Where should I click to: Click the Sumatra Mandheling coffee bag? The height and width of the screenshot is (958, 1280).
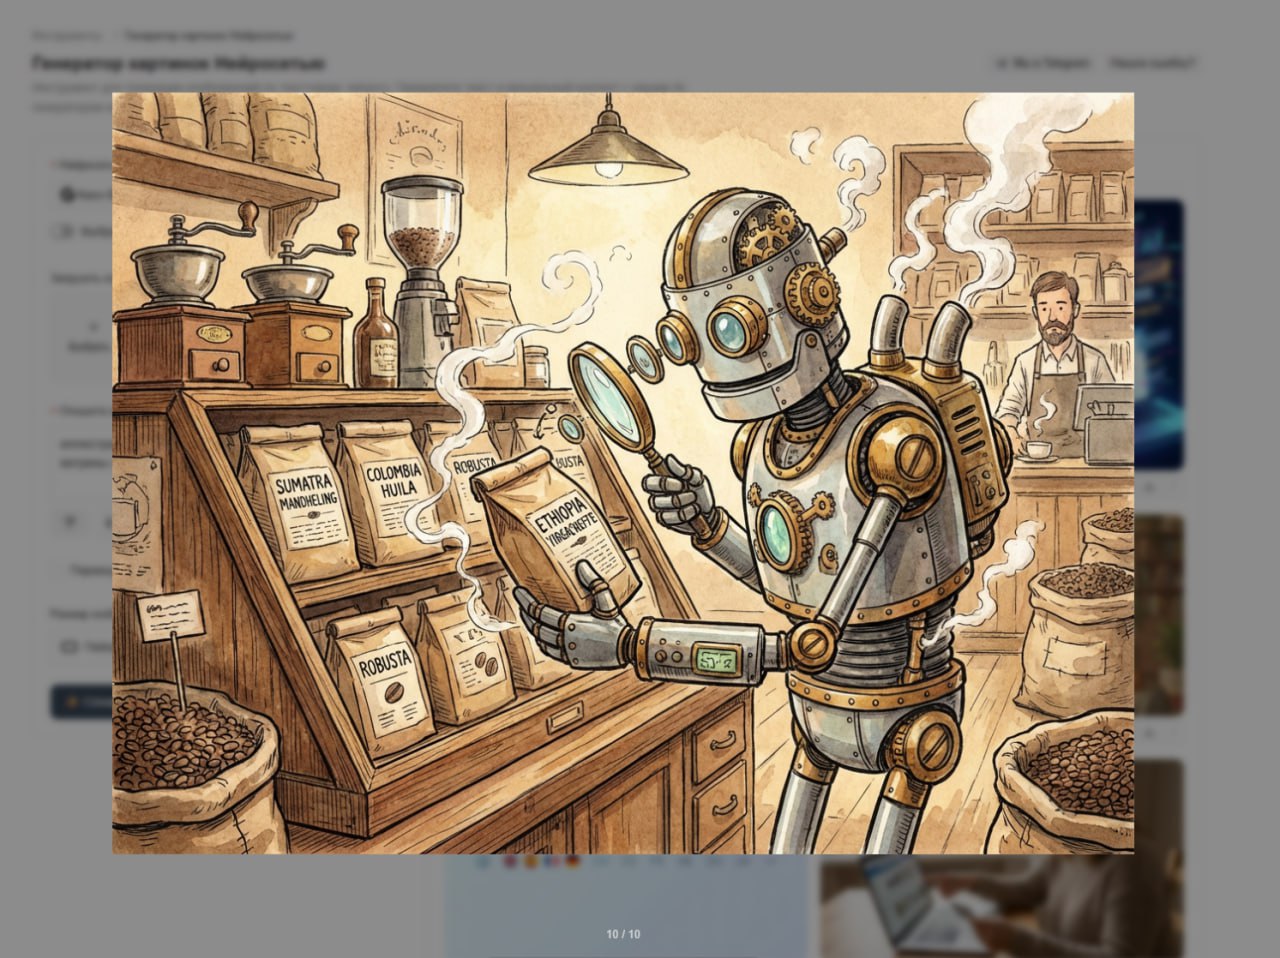click(x=302, y=499)
